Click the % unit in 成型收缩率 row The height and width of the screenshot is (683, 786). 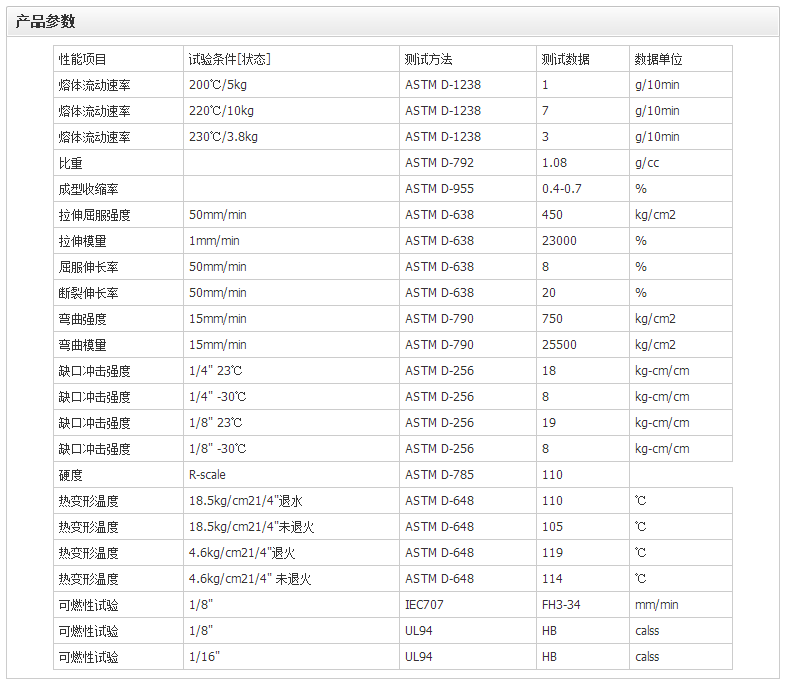[x=681, y=189]
